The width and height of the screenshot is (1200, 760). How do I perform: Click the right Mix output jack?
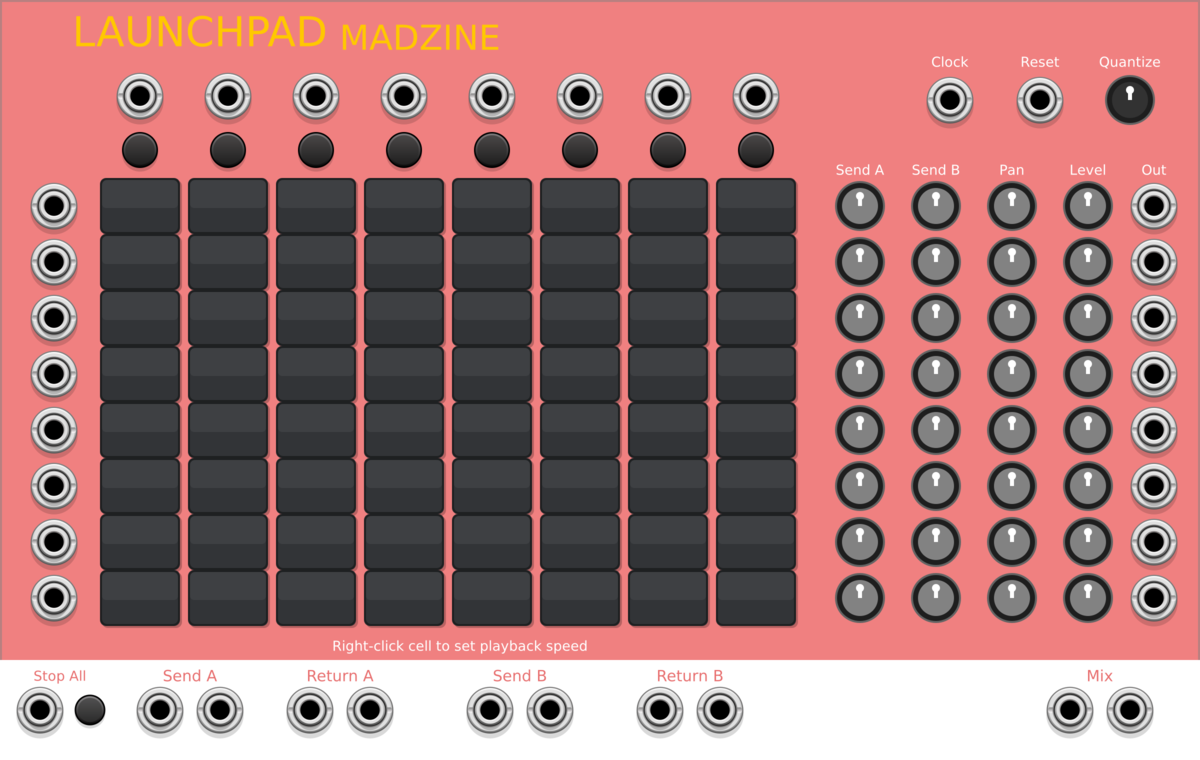[x=1130, y=711]
